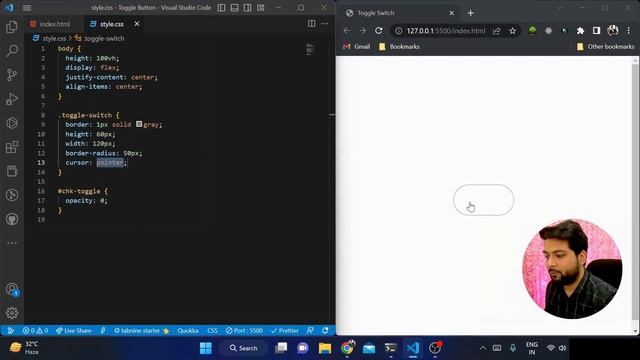The image size is (640, 360).
Task: Share this page icon in address bar
Action: [497, 31]
